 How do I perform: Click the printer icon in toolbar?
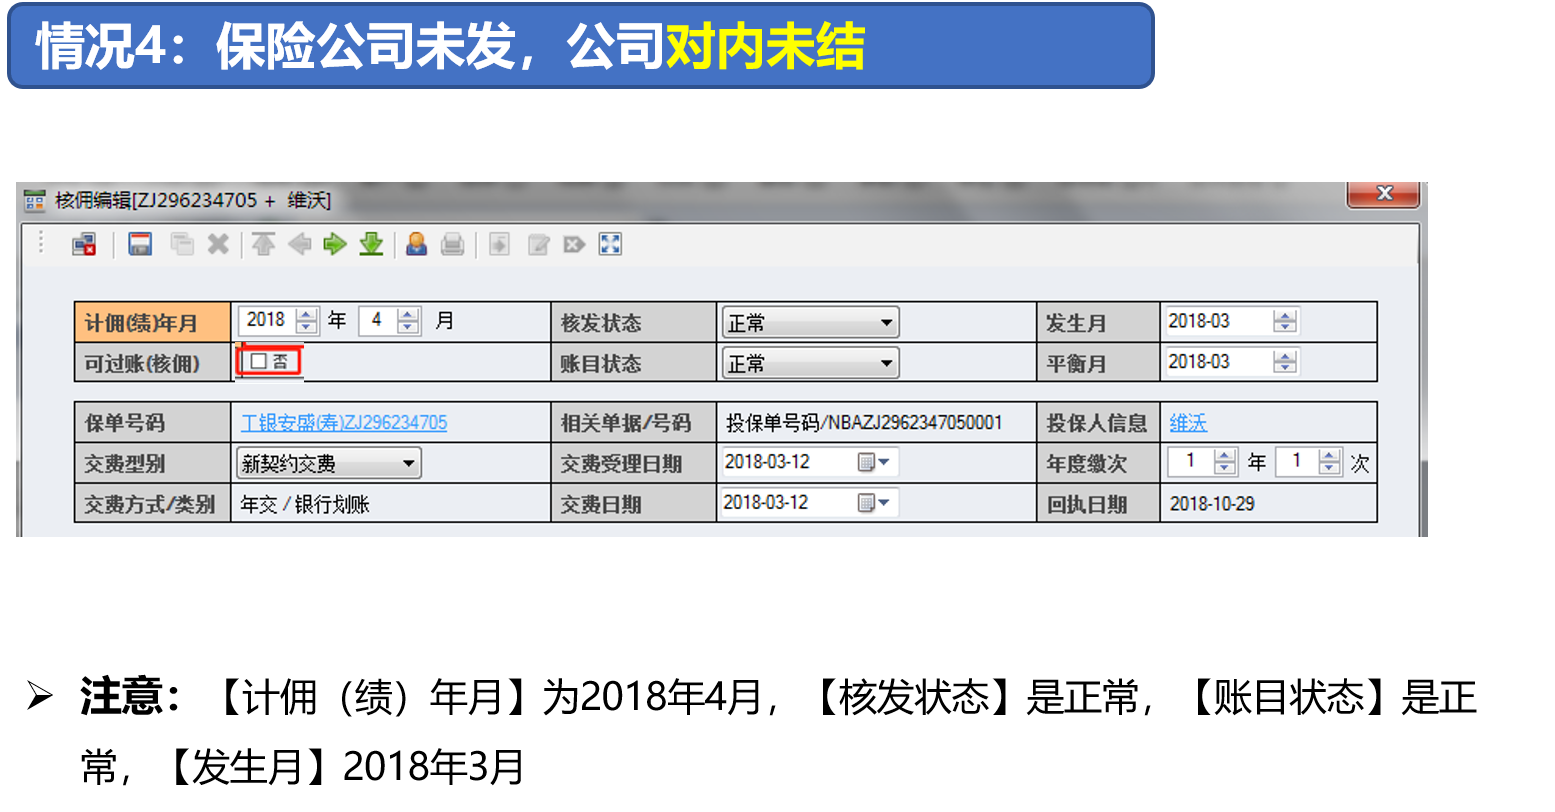[x=452, y=244]
